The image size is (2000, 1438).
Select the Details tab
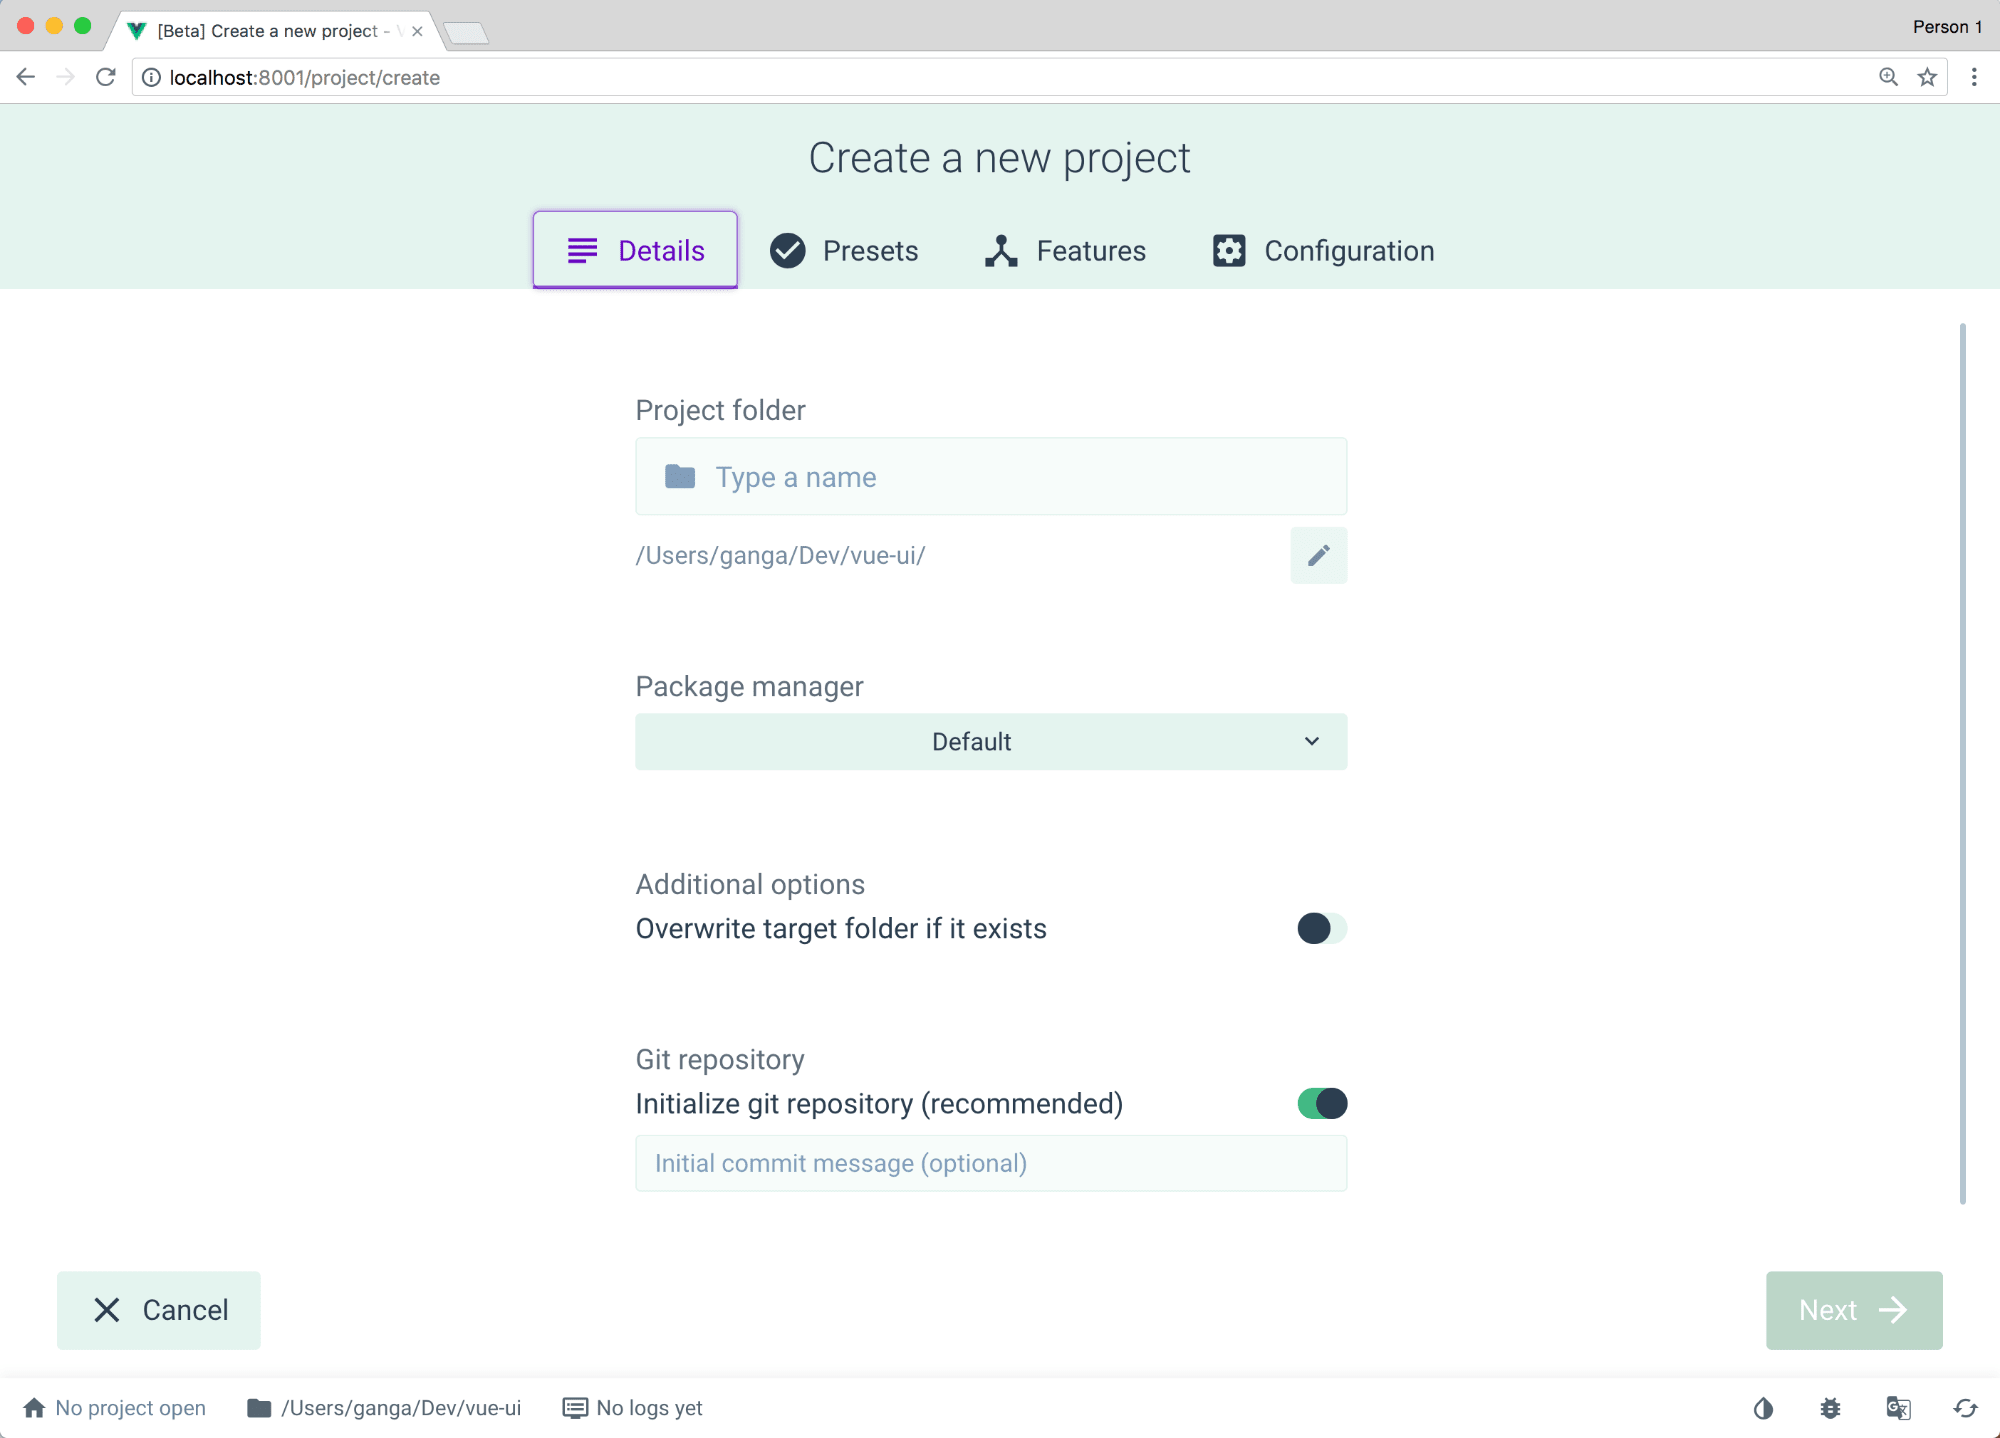635,250
